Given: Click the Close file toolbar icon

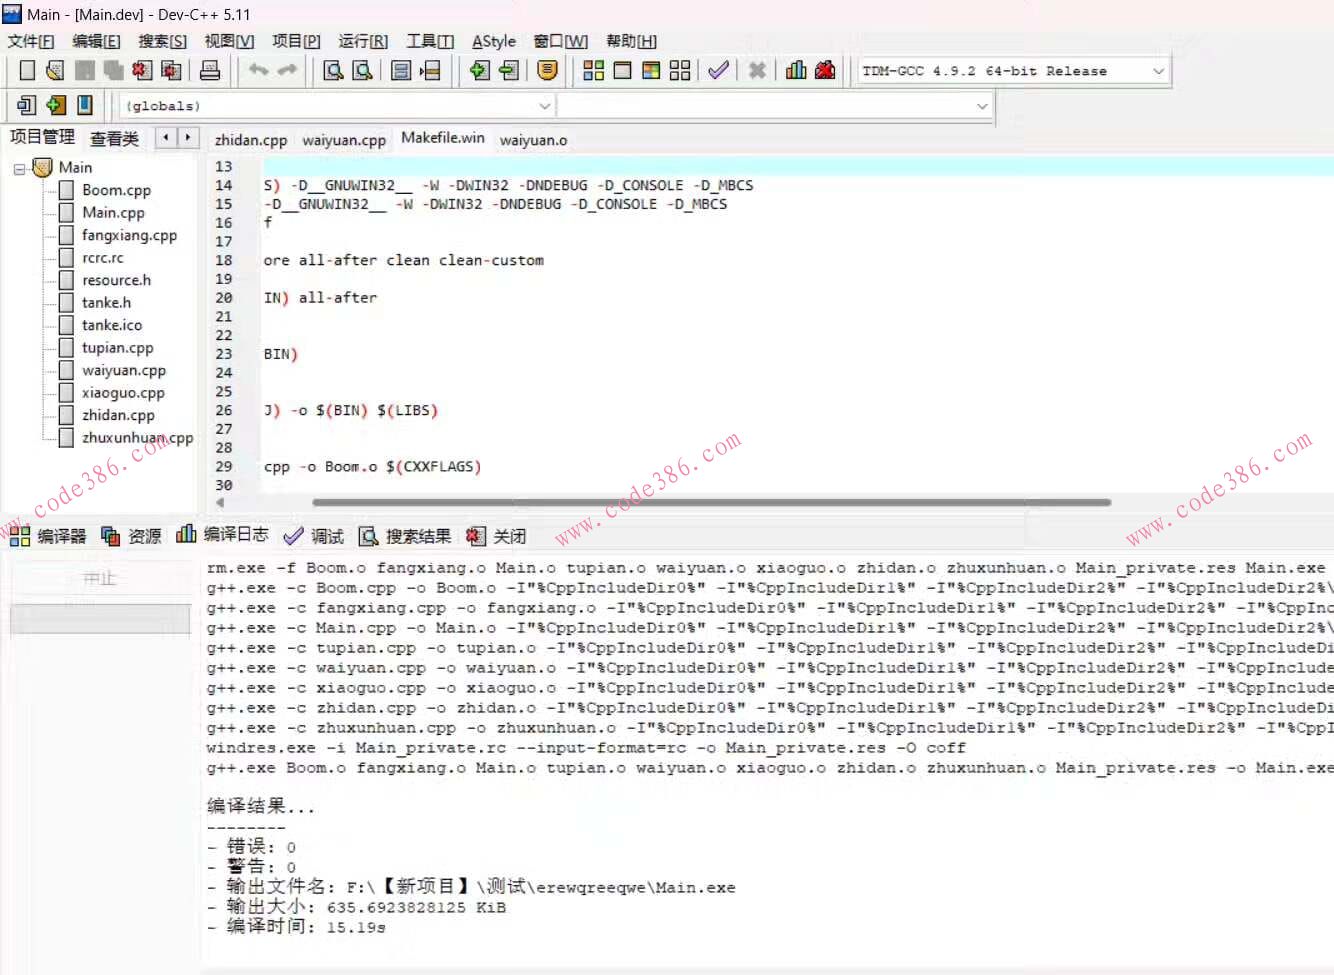Looking at the screenshot, I should pos(142,70).
